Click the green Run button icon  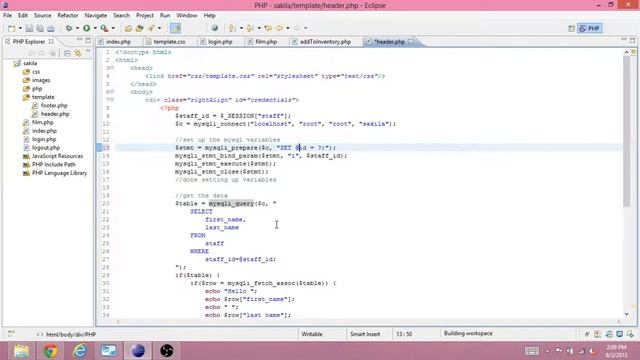(87, 28)
